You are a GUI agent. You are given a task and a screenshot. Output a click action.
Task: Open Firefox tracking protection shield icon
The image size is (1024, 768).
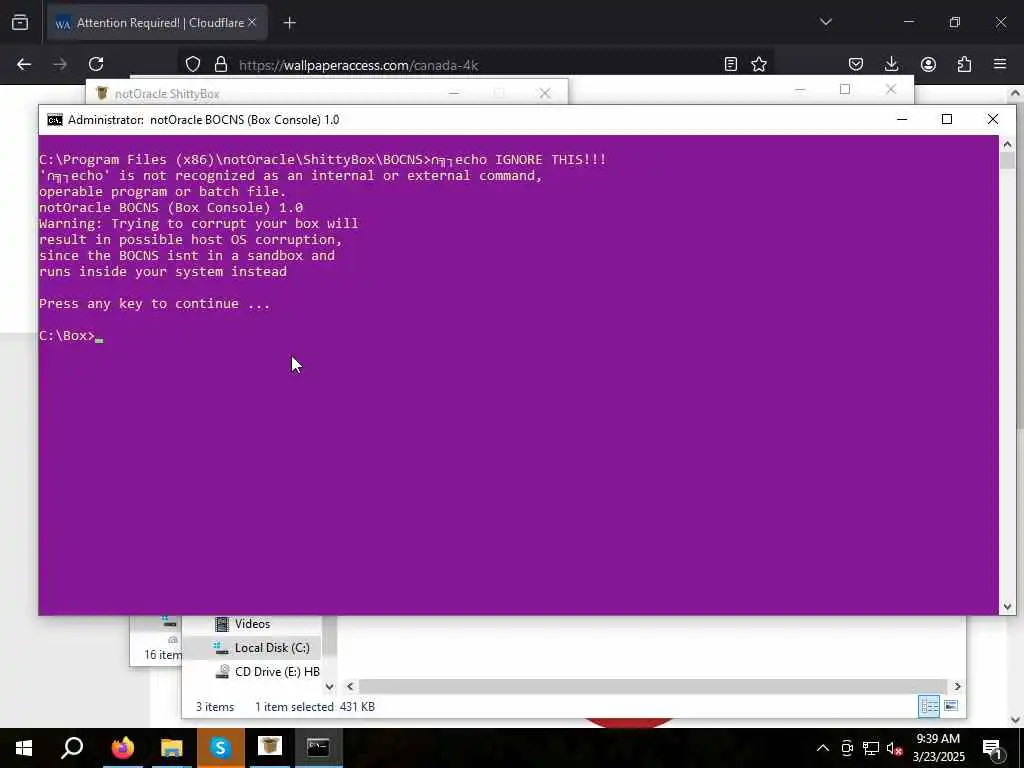click(193, 64)
